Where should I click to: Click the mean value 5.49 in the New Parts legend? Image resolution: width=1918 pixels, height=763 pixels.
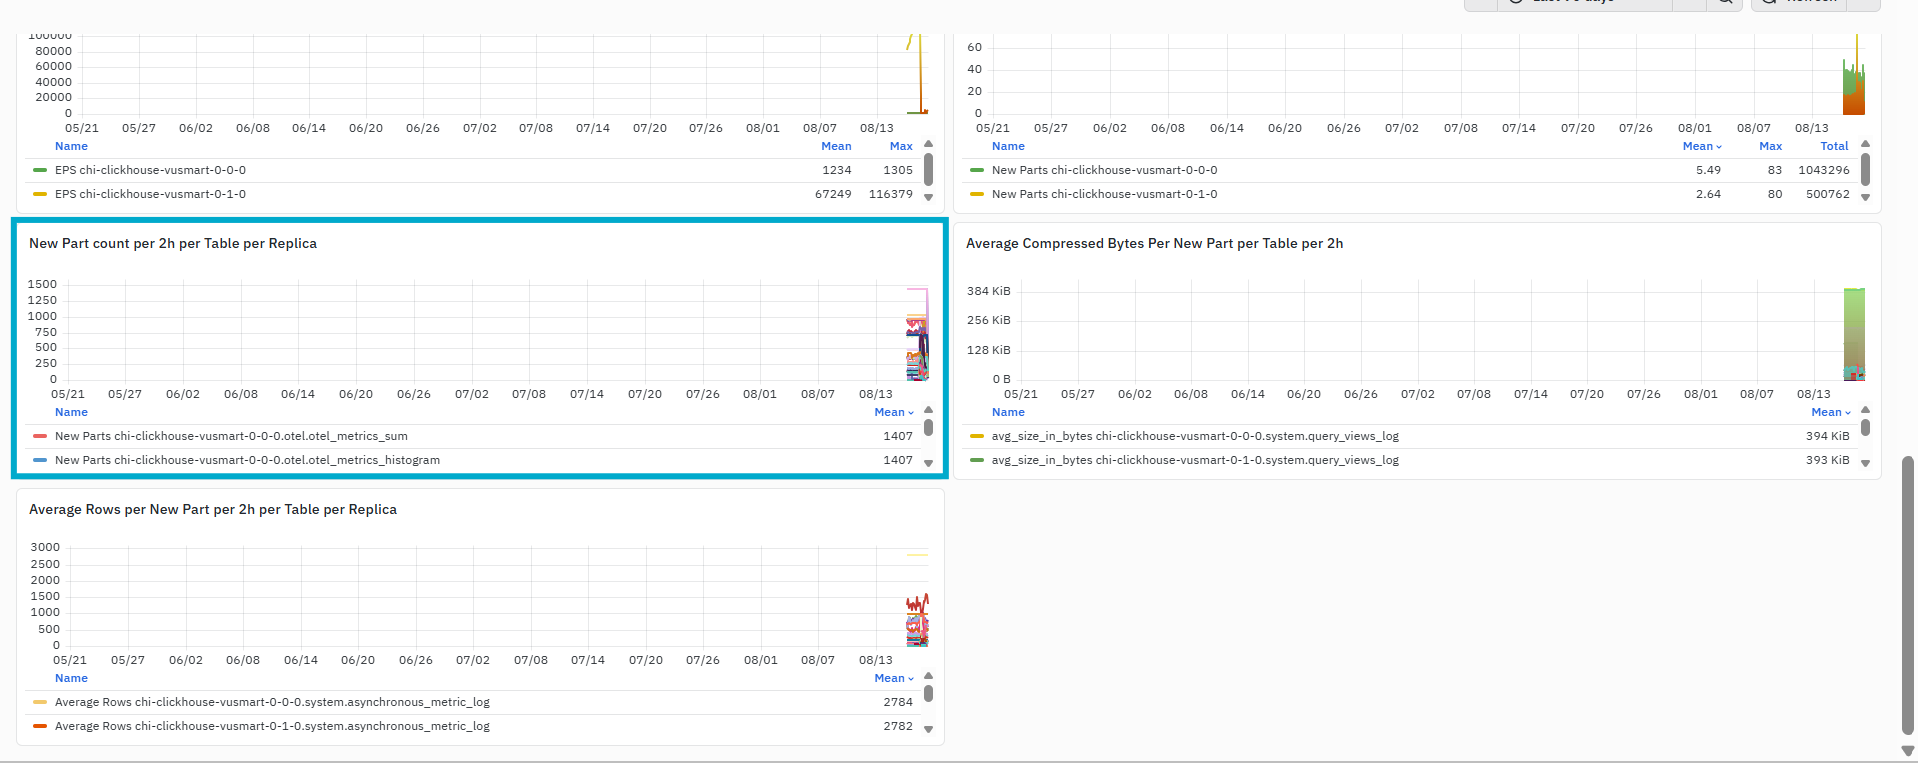1708,170
